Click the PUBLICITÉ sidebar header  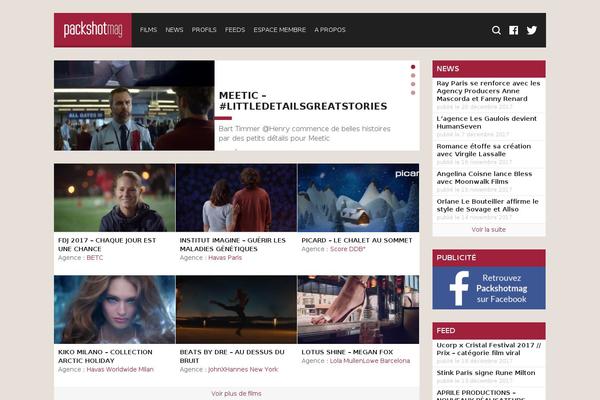(x=489, y=258)
